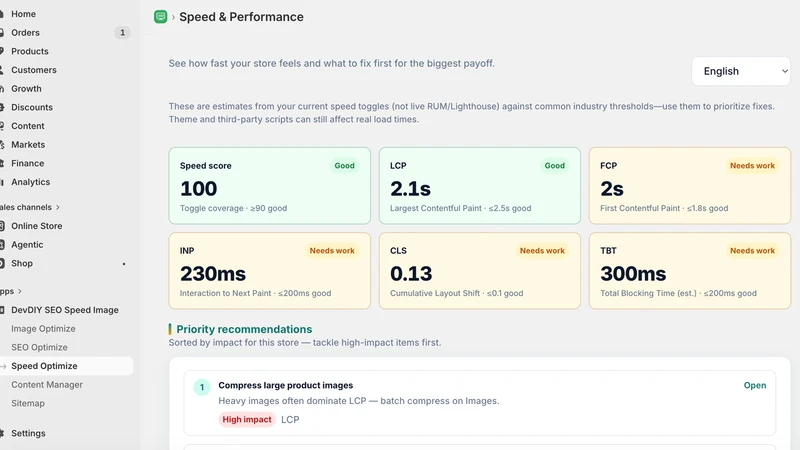
Task: Click the Priority recommendations heading
Action: point(244,329)
